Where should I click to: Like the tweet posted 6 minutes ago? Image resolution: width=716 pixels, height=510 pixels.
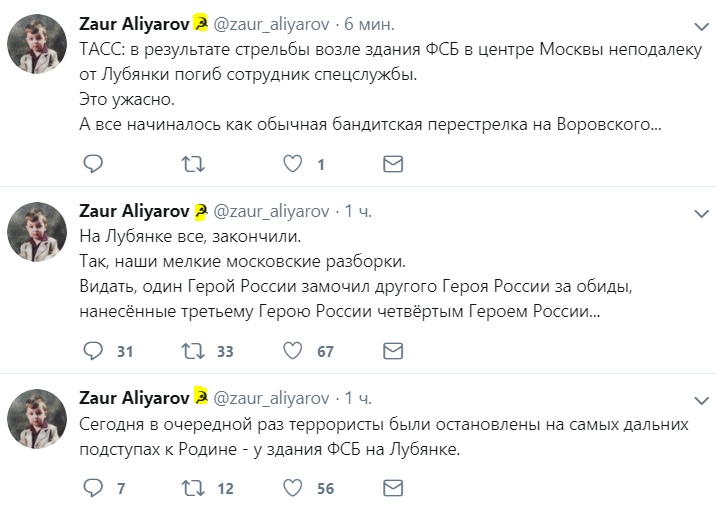tap(294, 164)
